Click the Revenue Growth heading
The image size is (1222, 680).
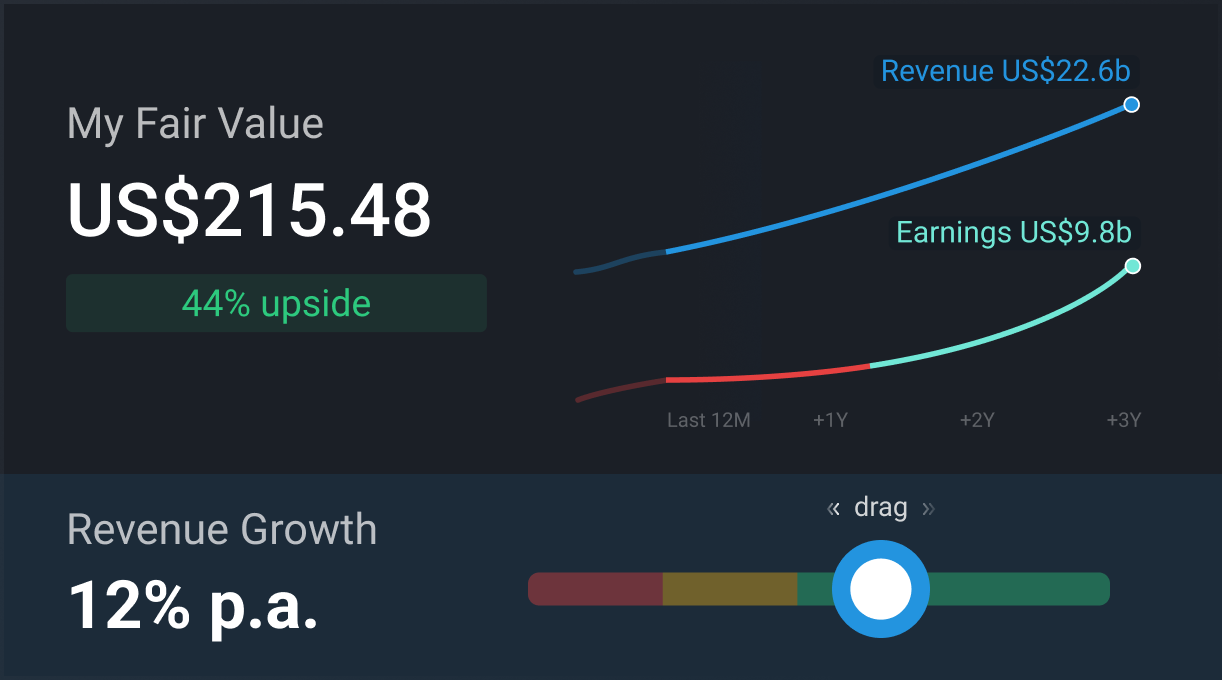[222, 529]
